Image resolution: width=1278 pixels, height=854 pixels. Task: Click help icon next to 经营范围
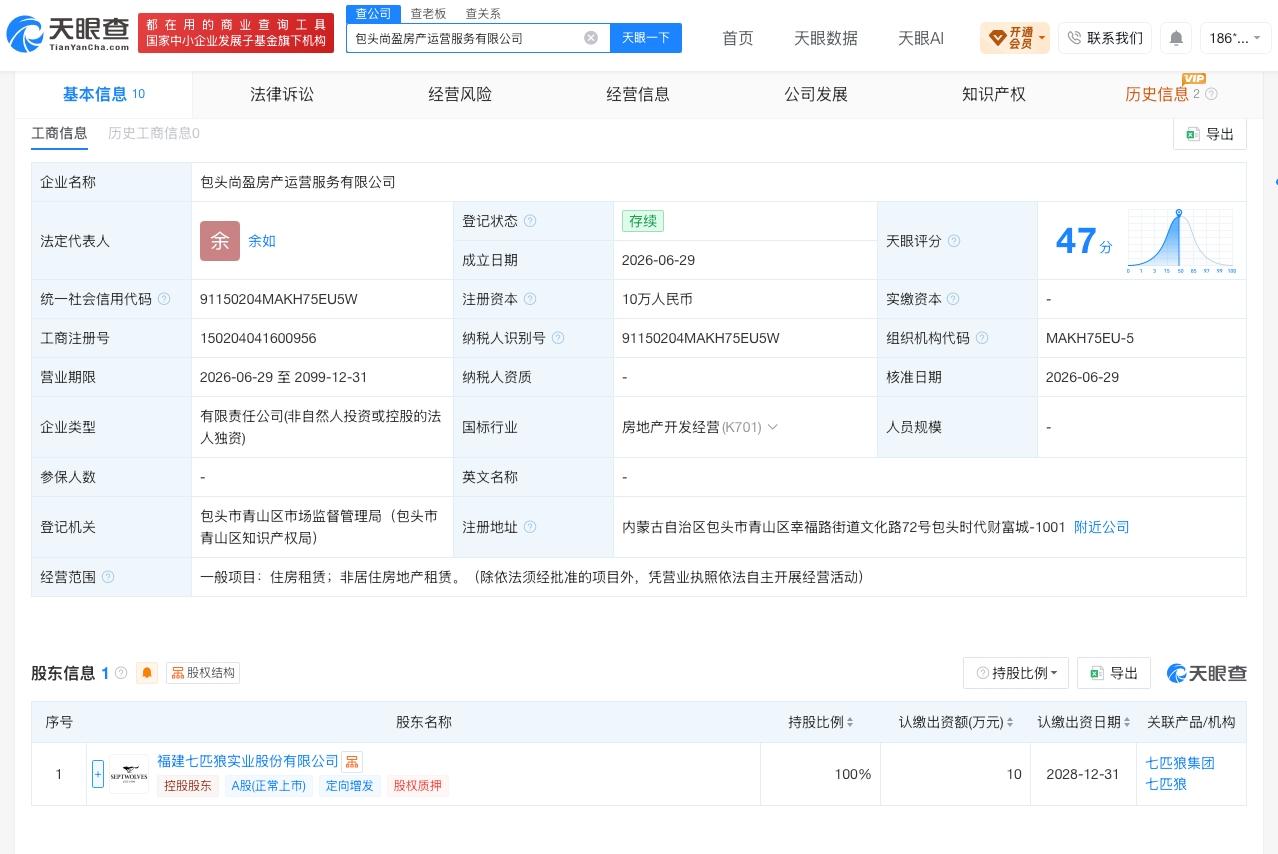pos(108,577)
